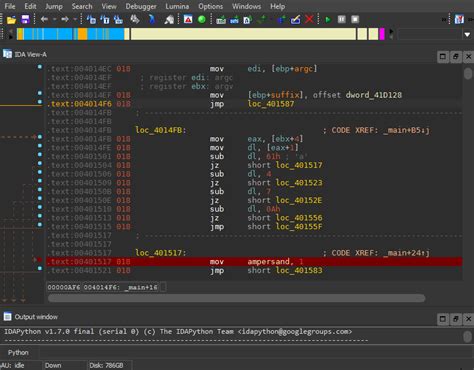Click the open file folder icon
This screenshot has width=474, height=370.
(11, 20)
